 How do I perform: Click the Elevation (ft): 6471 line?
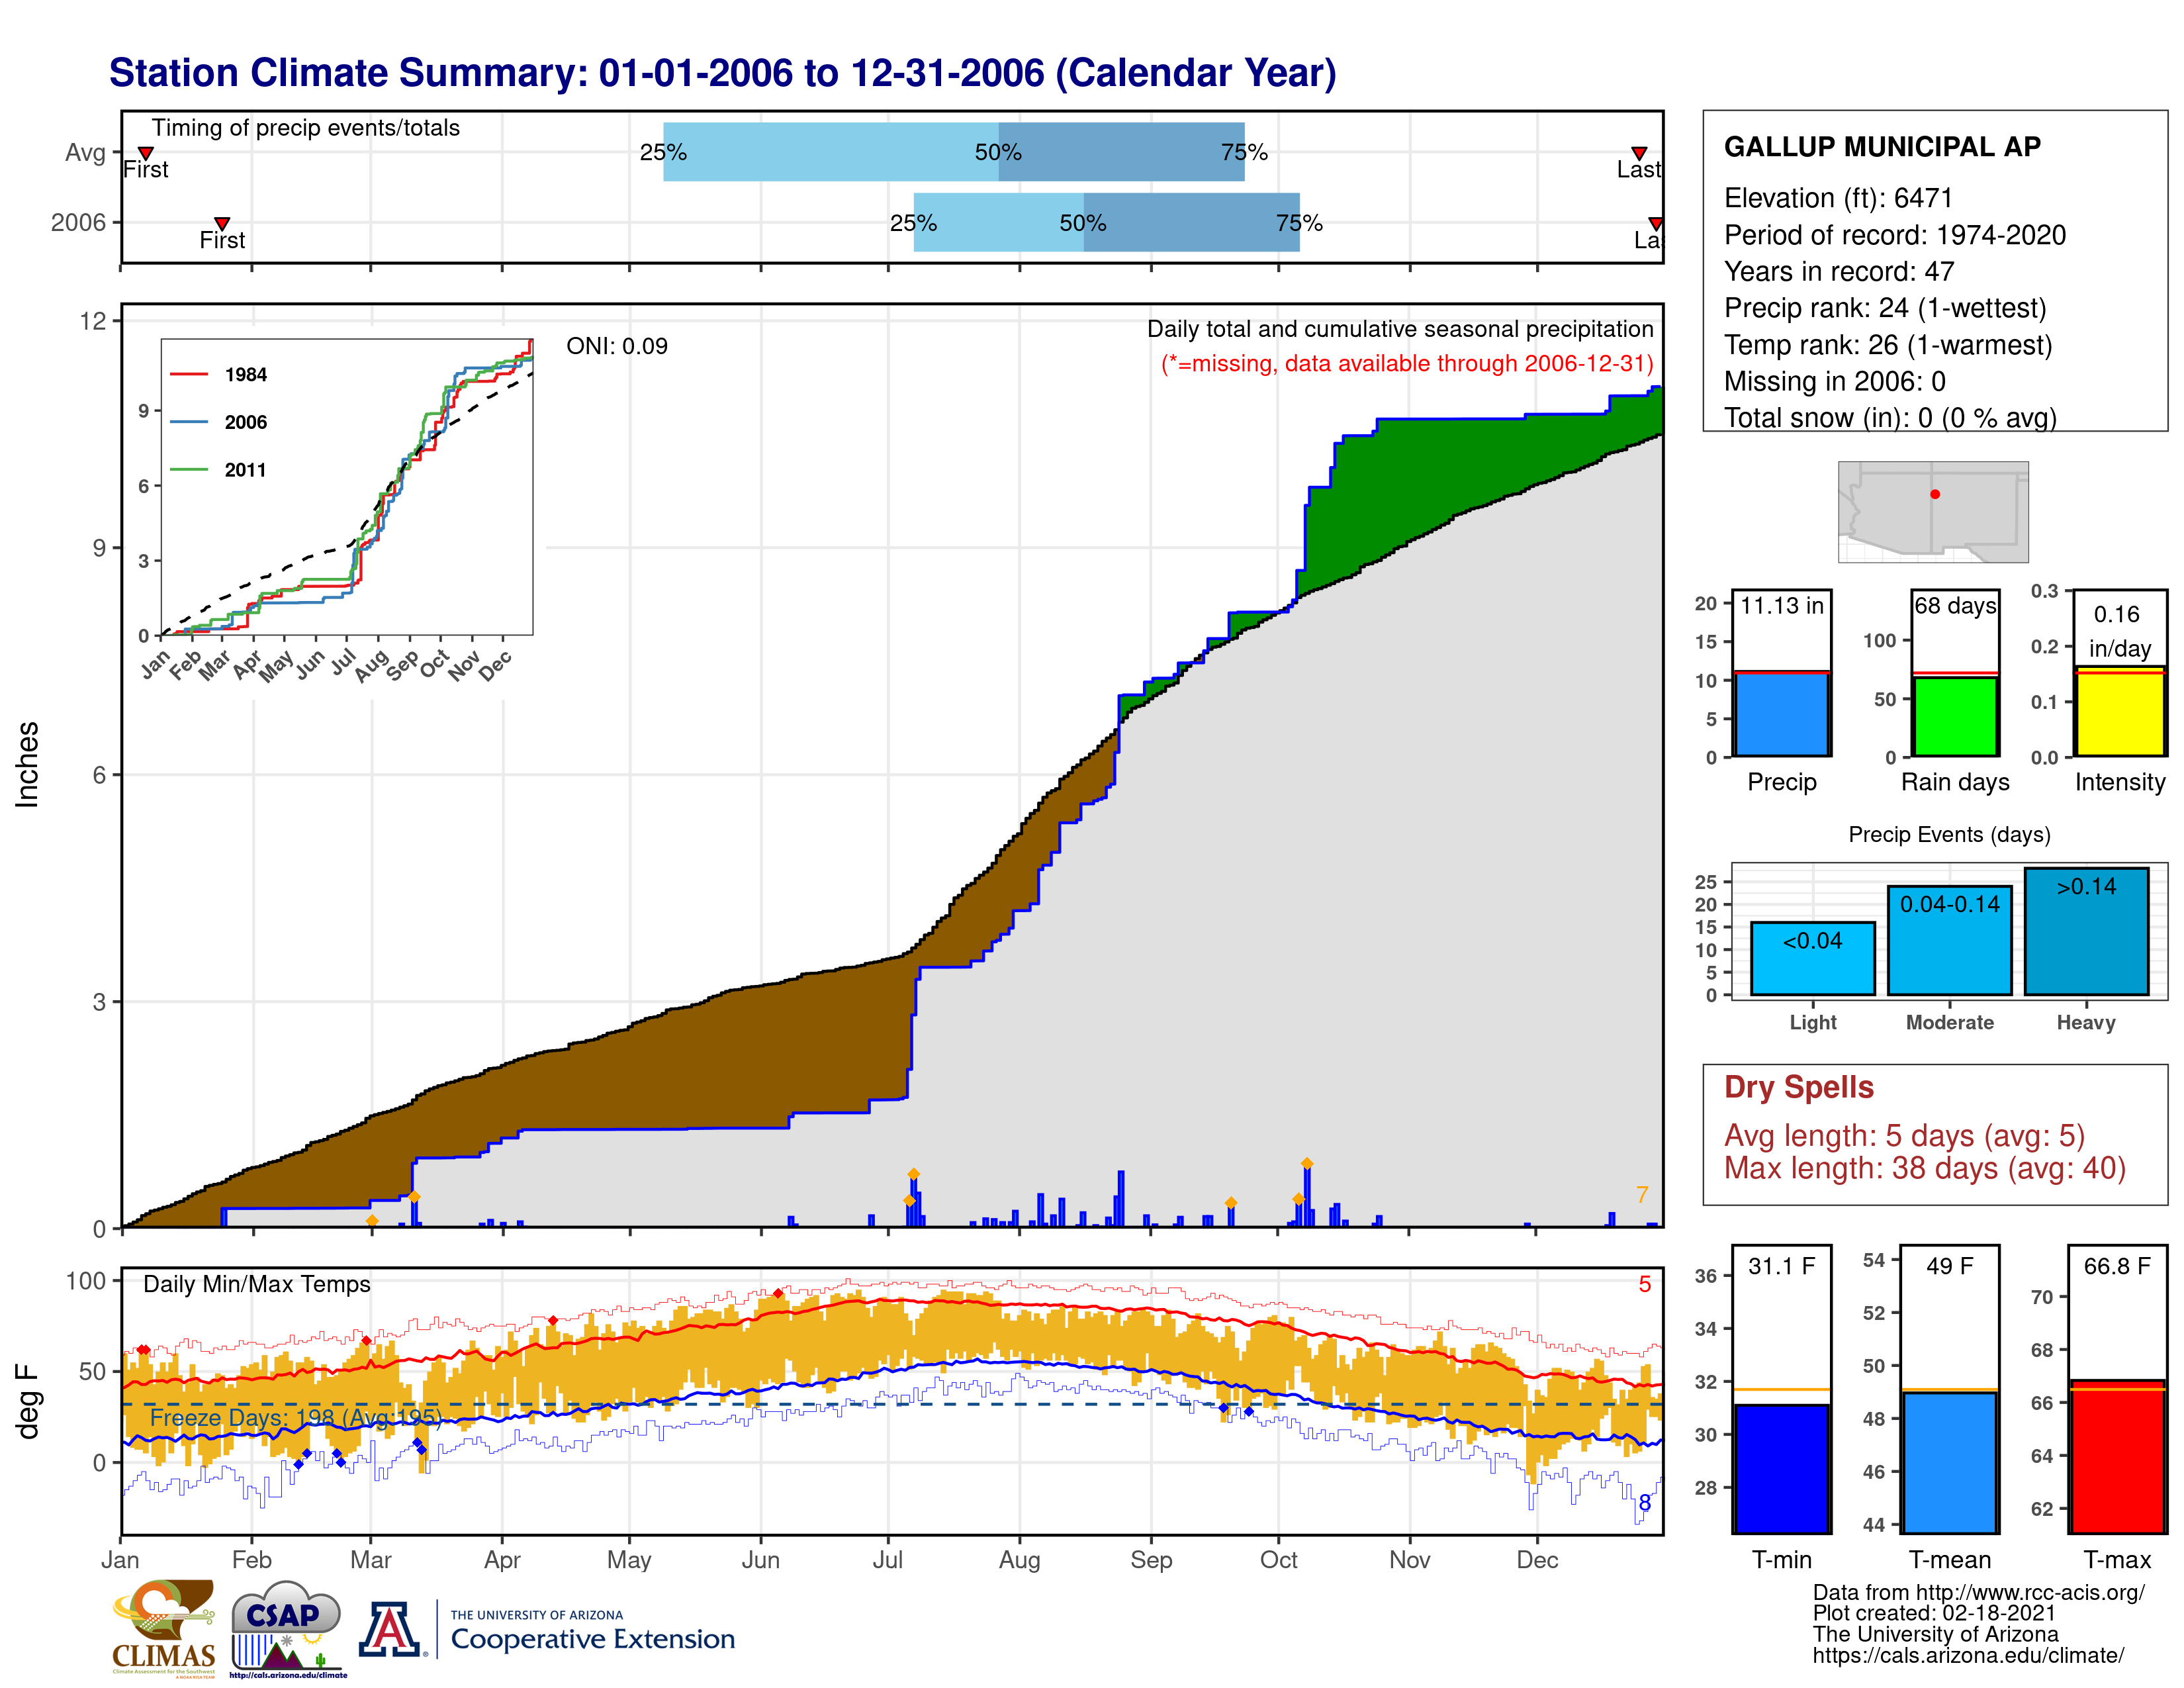coord(1838,198)
